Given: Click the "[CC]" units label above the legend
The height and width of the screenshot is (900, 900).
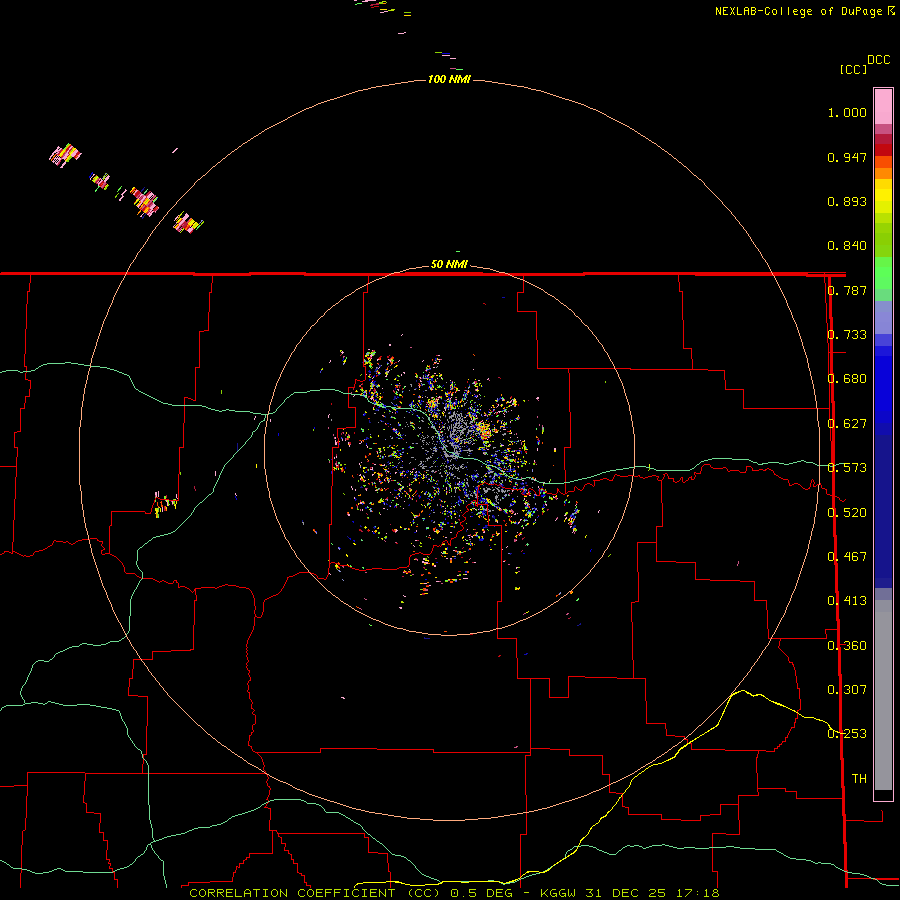Looking at the screenshot, I should [854, 69].
